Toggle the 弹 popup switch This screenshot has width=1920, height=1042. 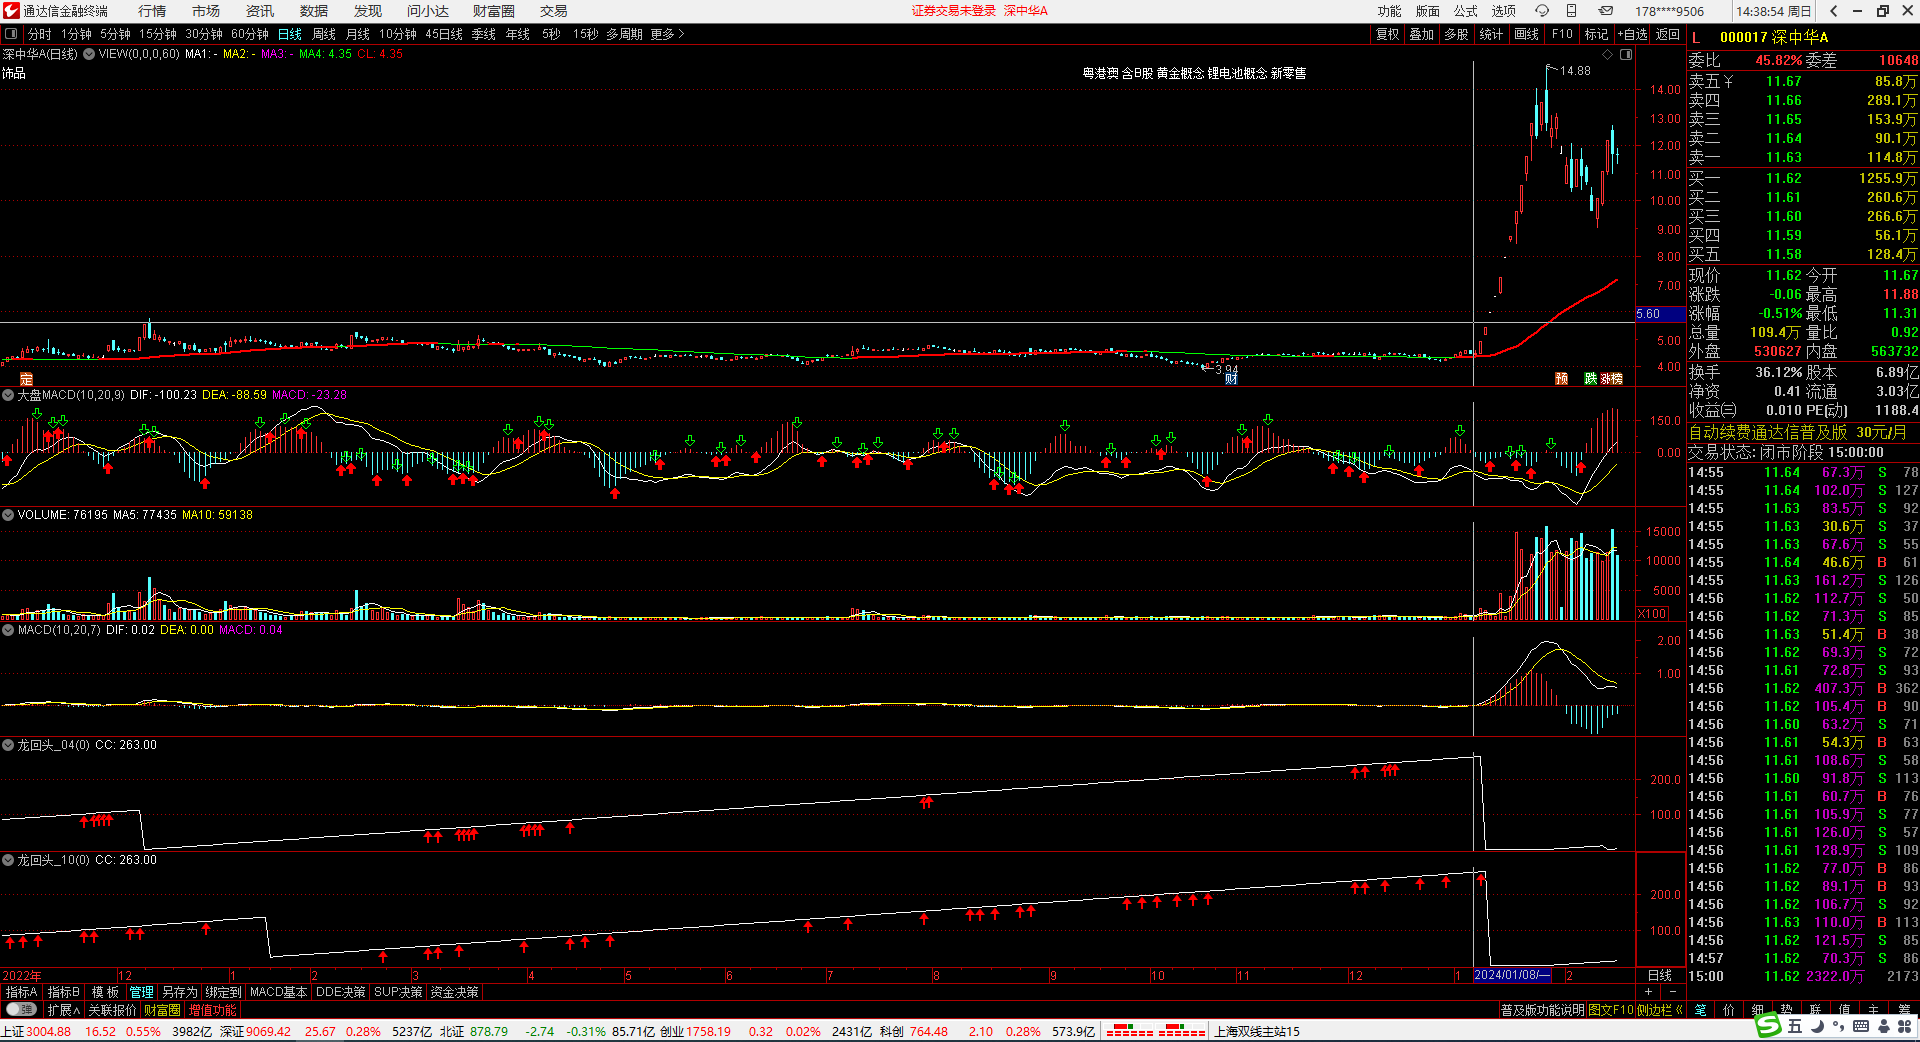pos(21,1010)
